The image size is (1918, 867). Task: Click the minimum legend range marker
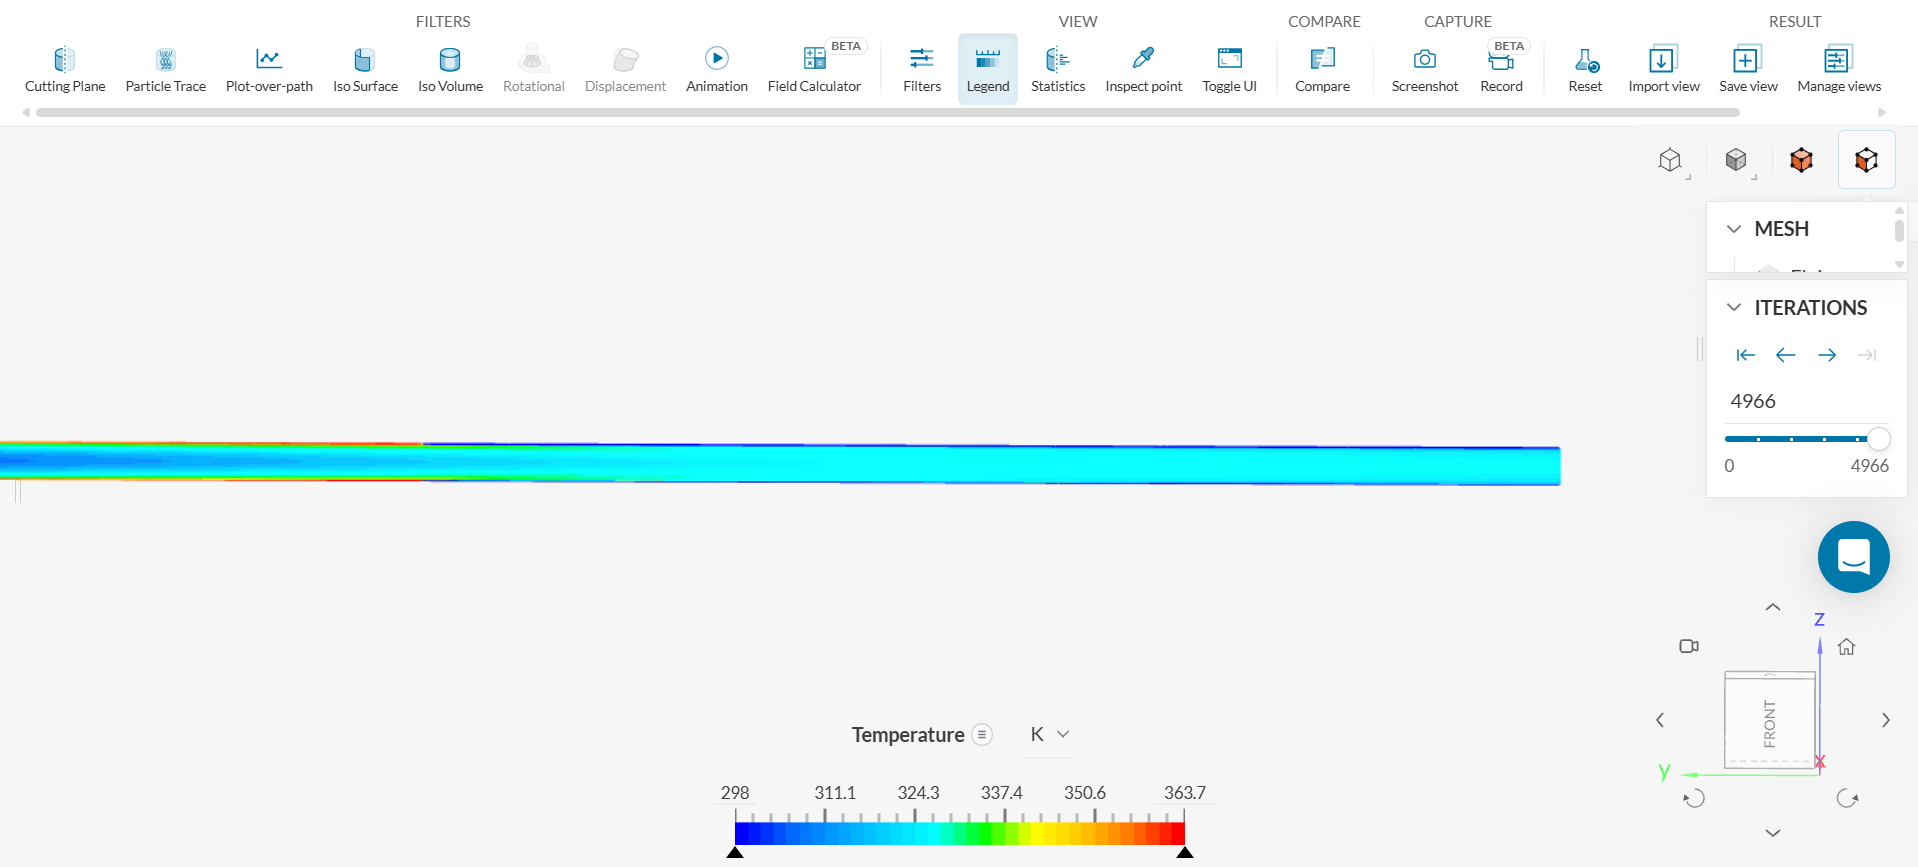coord(735,853)
